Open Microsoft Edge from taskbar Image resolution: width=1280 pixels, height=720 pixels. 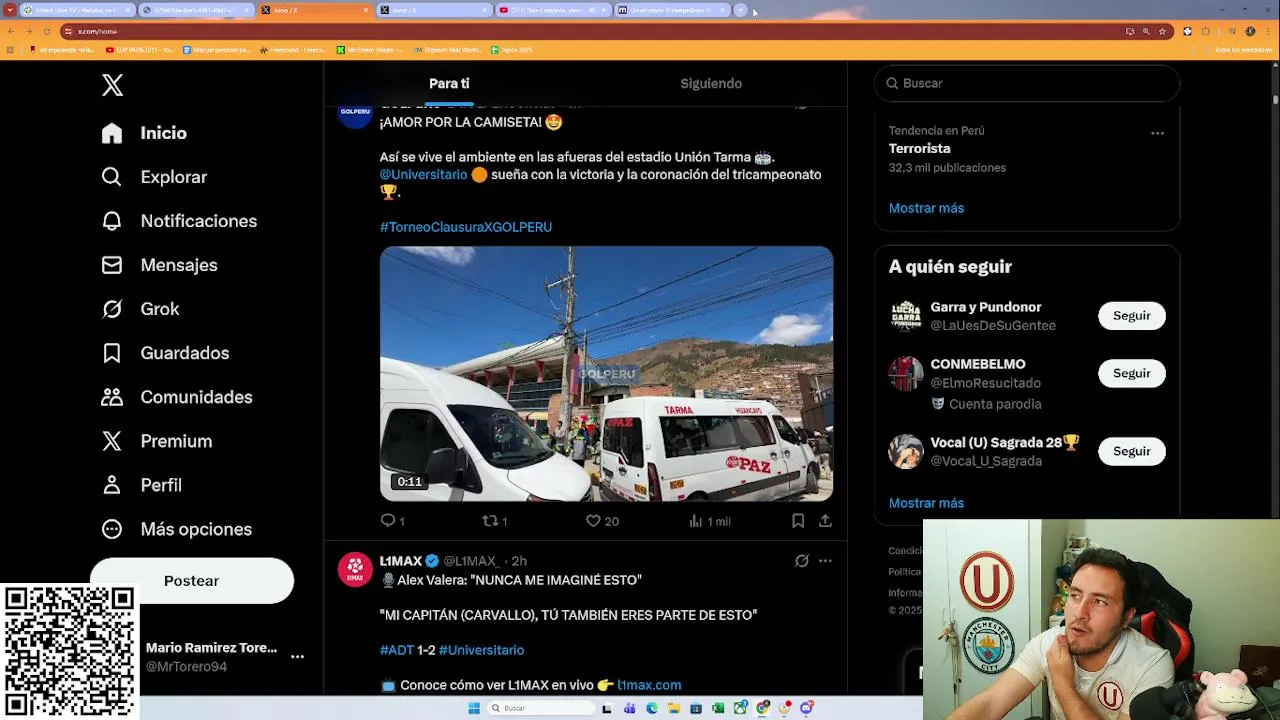[x=651, y=708]
